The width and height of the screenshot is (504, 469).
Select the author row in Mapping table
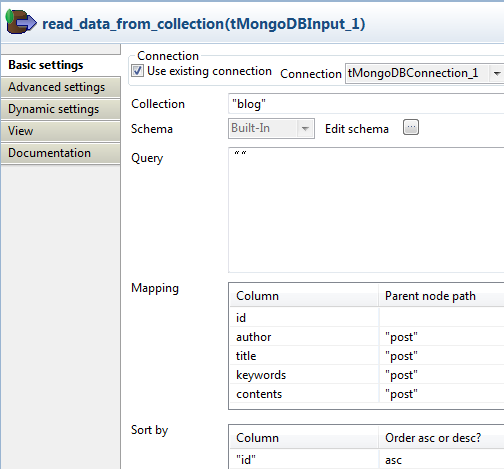367,337
